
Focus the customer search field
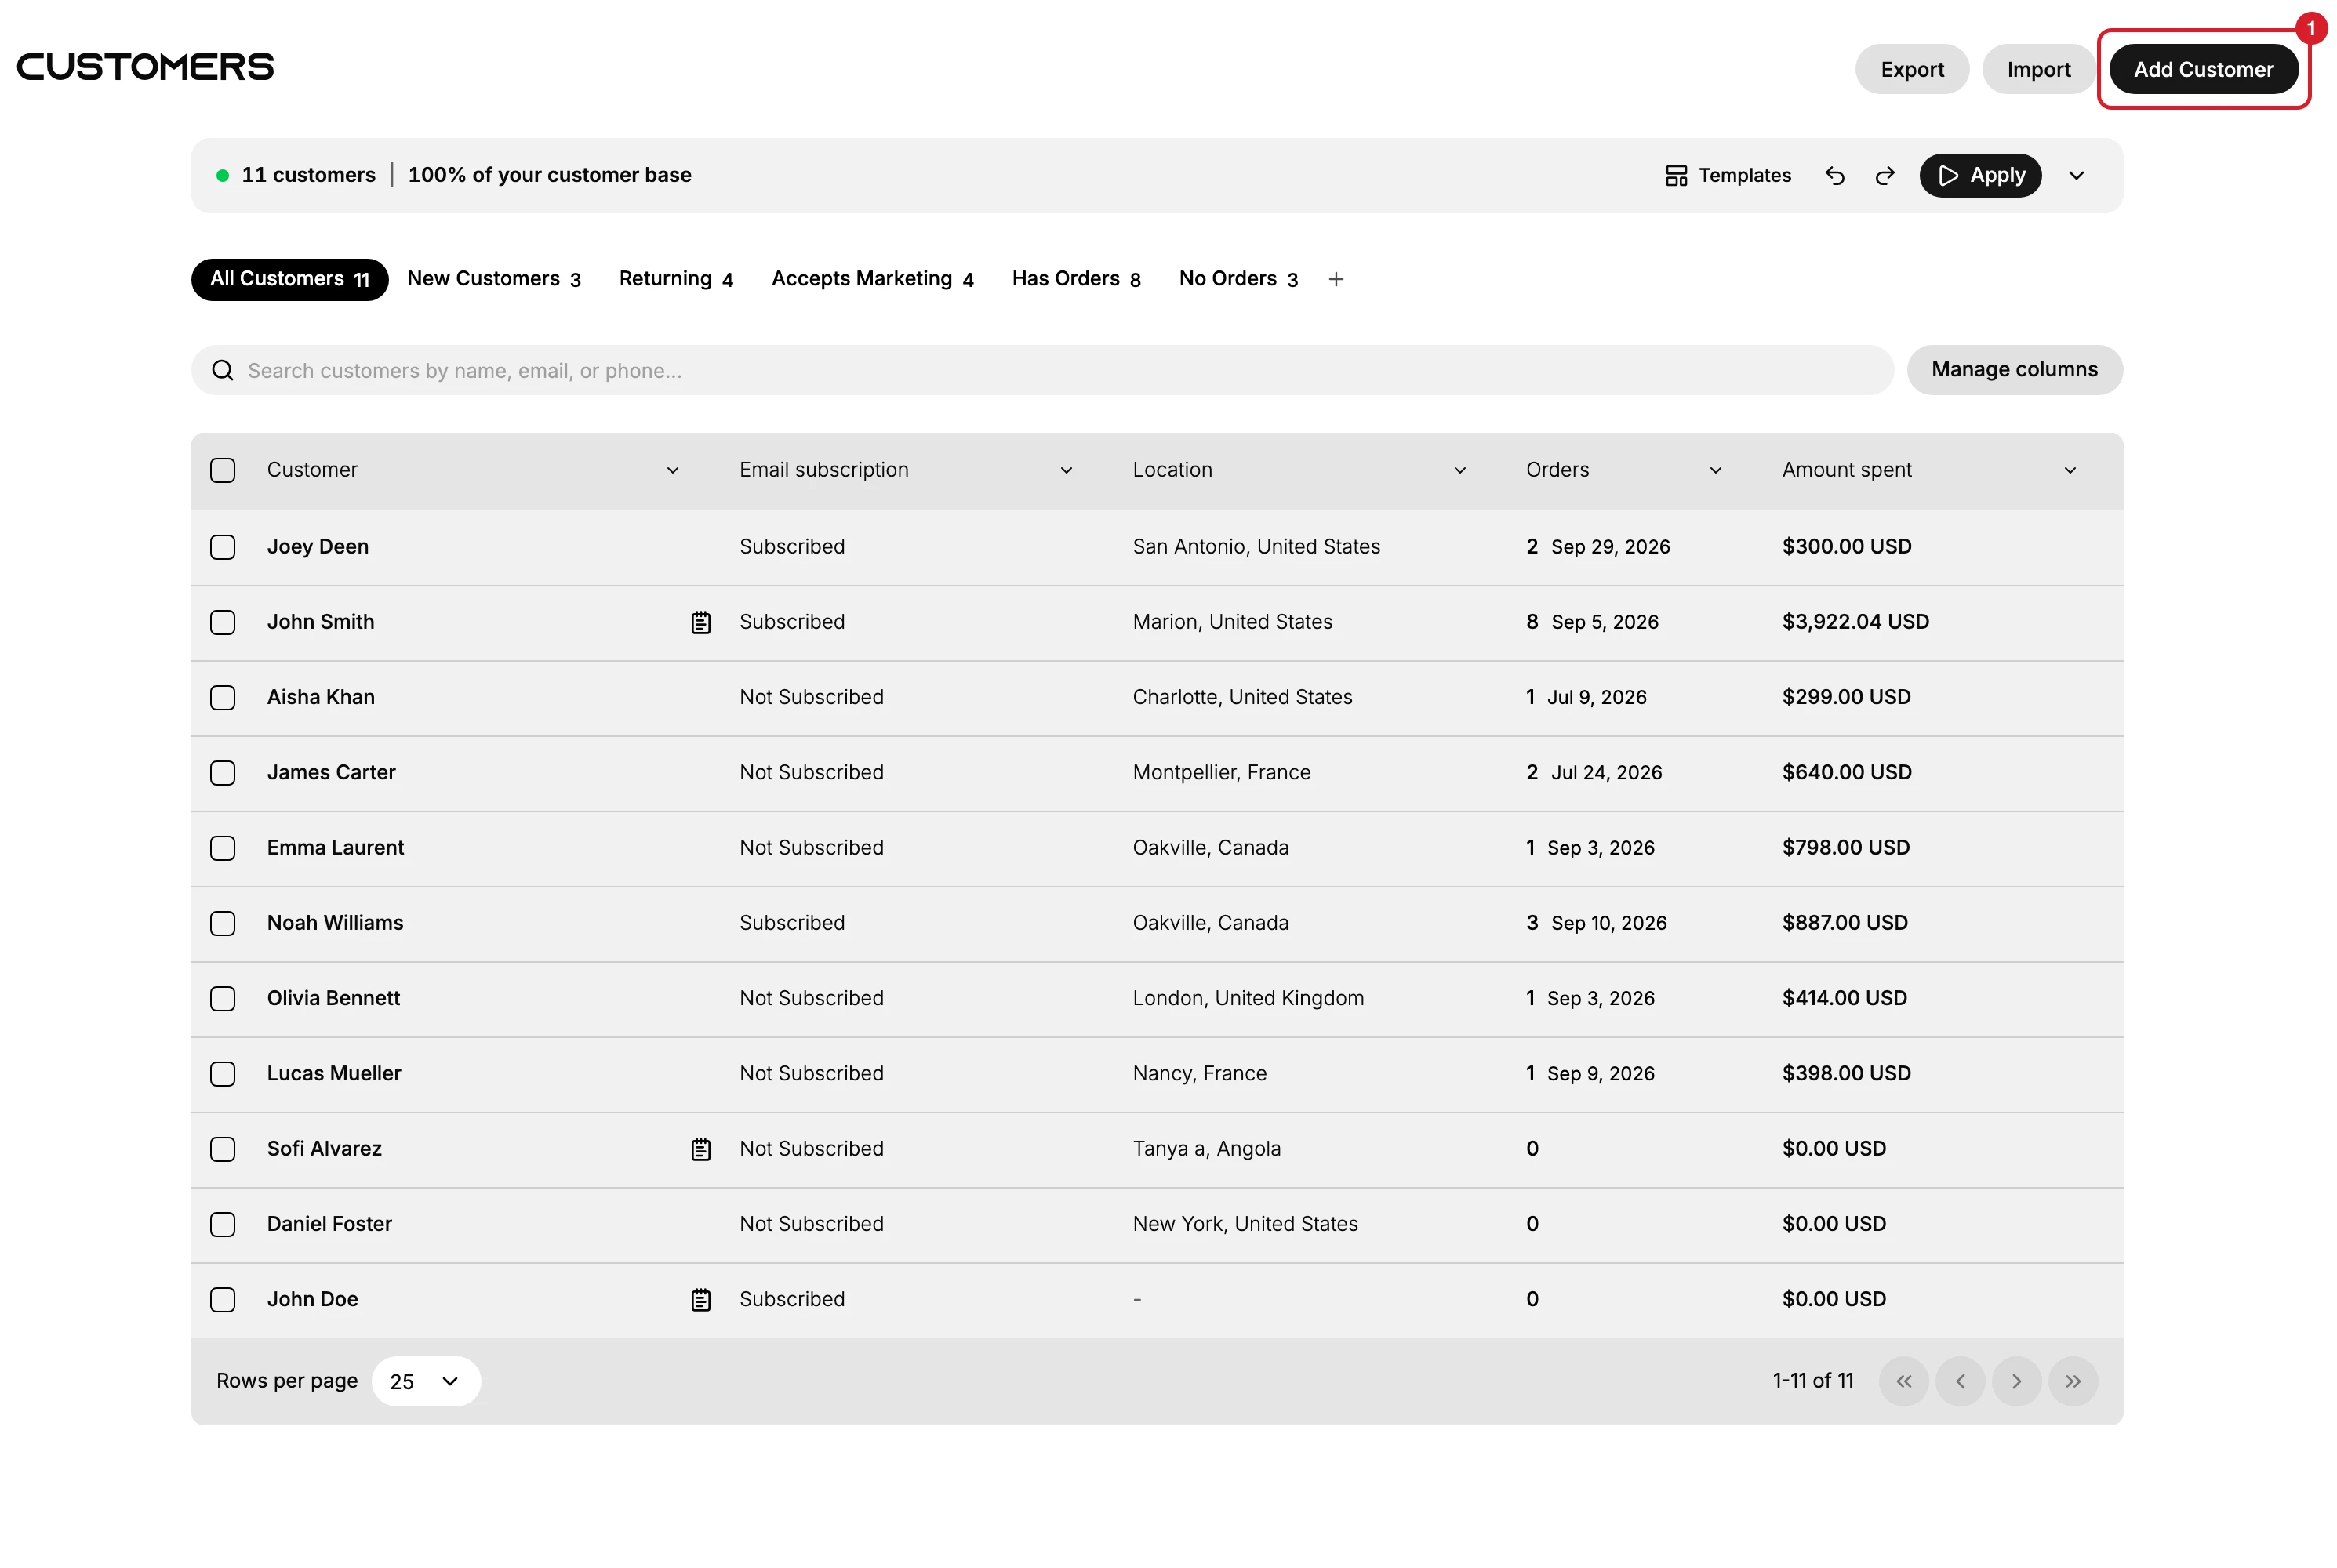pyautogui.click(x=1042, y=370)
